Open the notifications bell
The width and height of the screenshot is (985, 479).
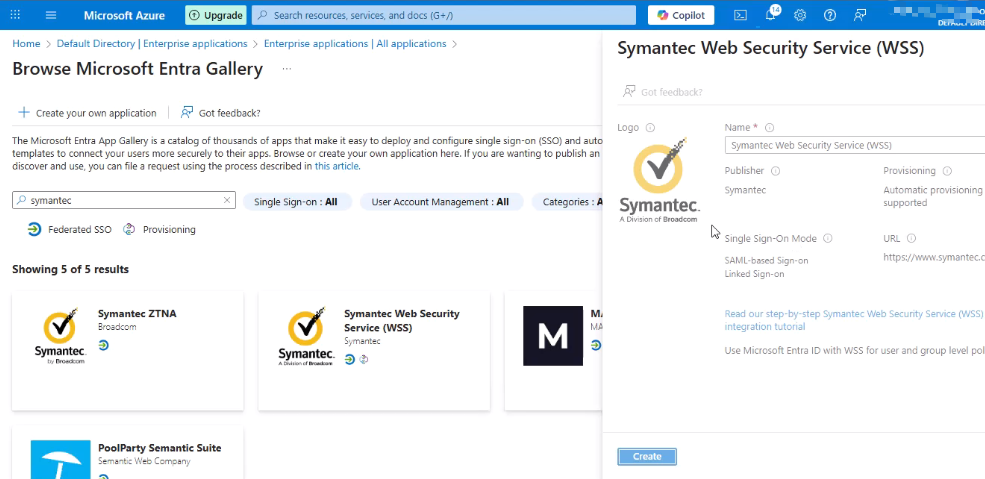[771, 15]
